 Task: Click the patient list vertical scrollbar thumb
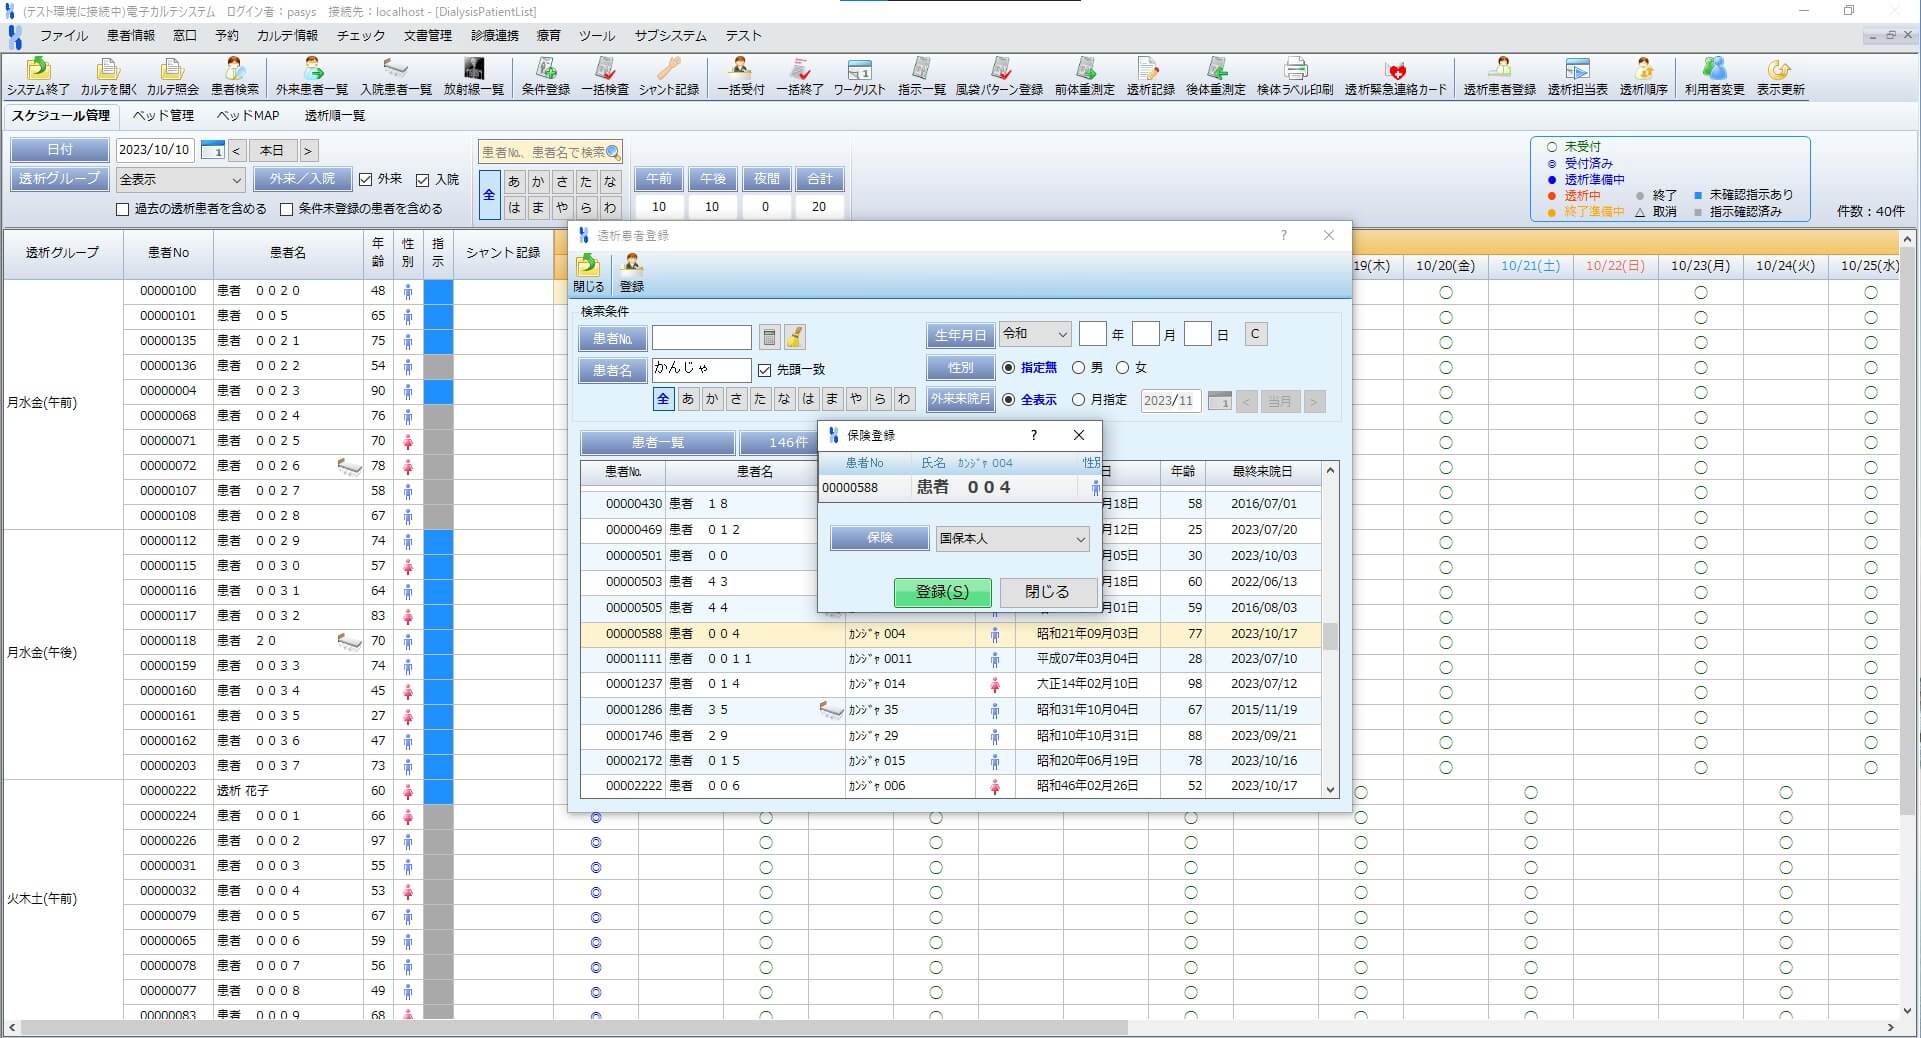pyautogui.click(x=1330, y=636)
